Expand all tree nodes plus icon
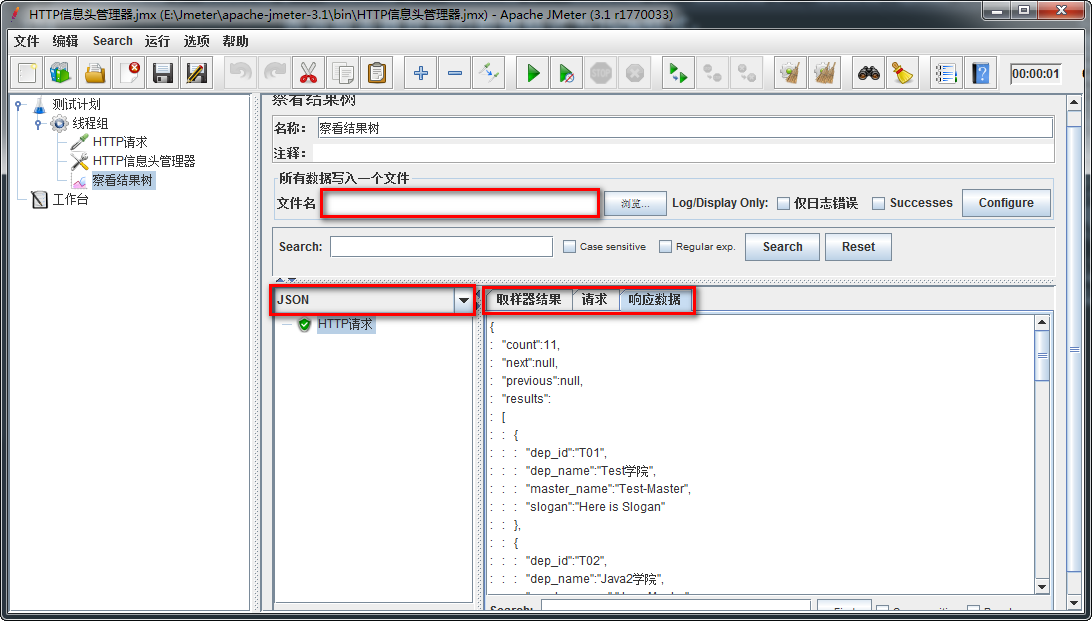 coord(421,72)
